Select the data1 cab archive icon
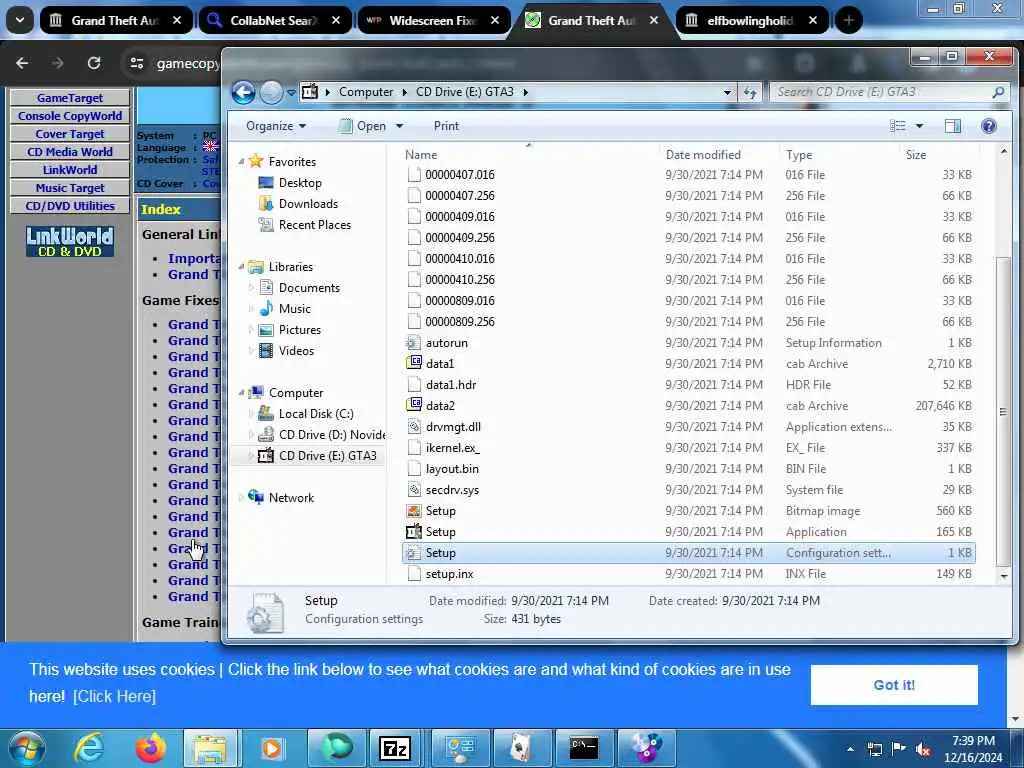The image size is (1024, 768). click(413, 363)
